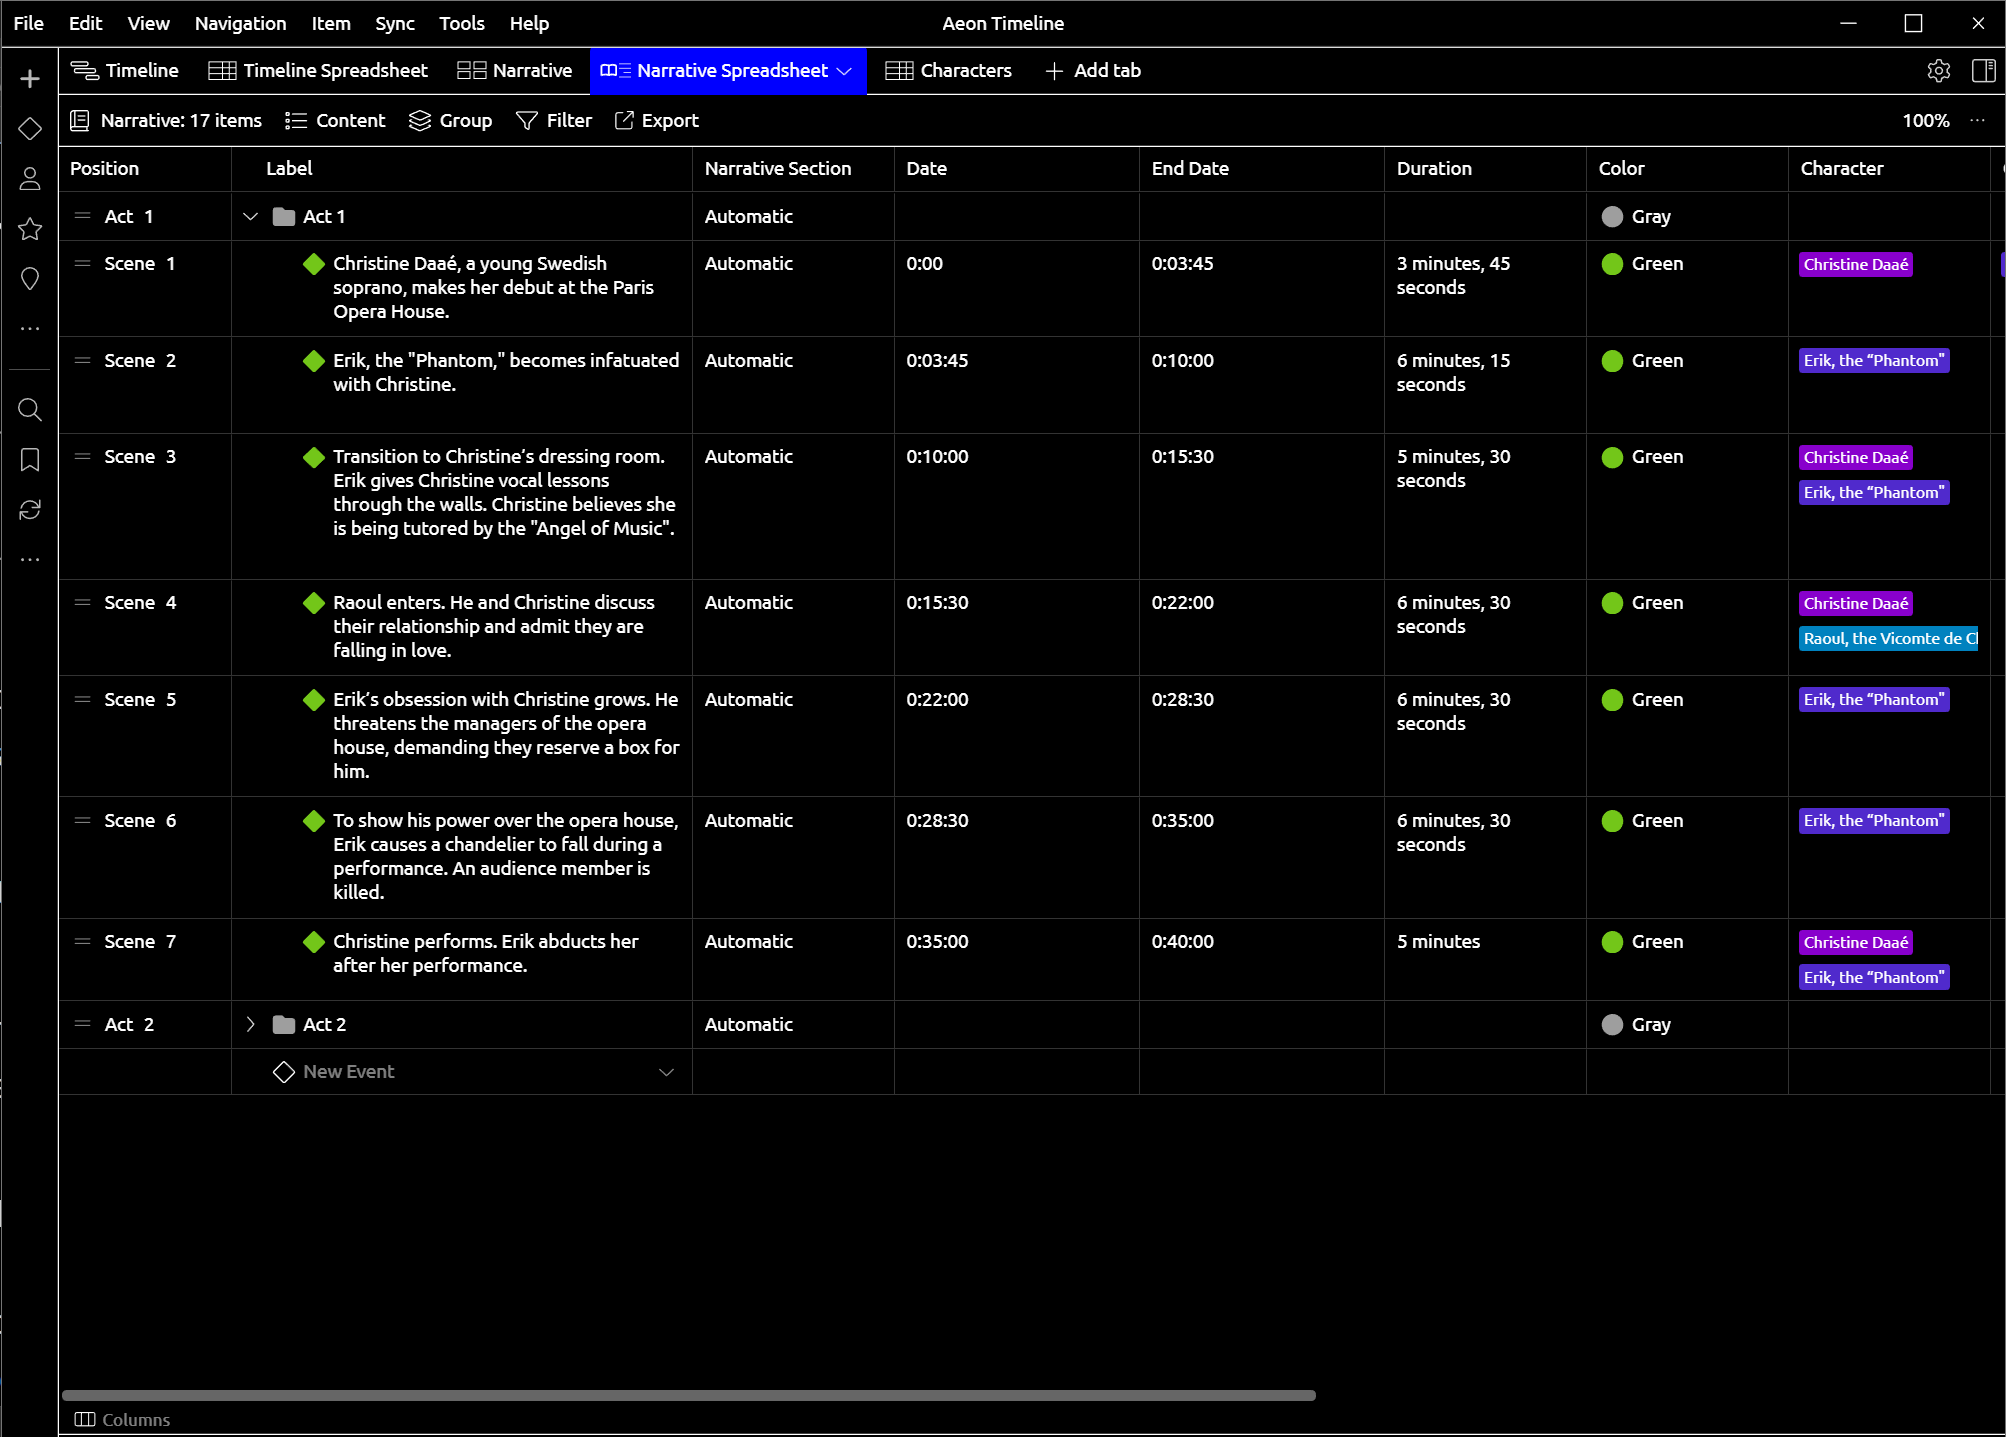
Task: Click the bookmark icon in sidebar
Action: 30,459
